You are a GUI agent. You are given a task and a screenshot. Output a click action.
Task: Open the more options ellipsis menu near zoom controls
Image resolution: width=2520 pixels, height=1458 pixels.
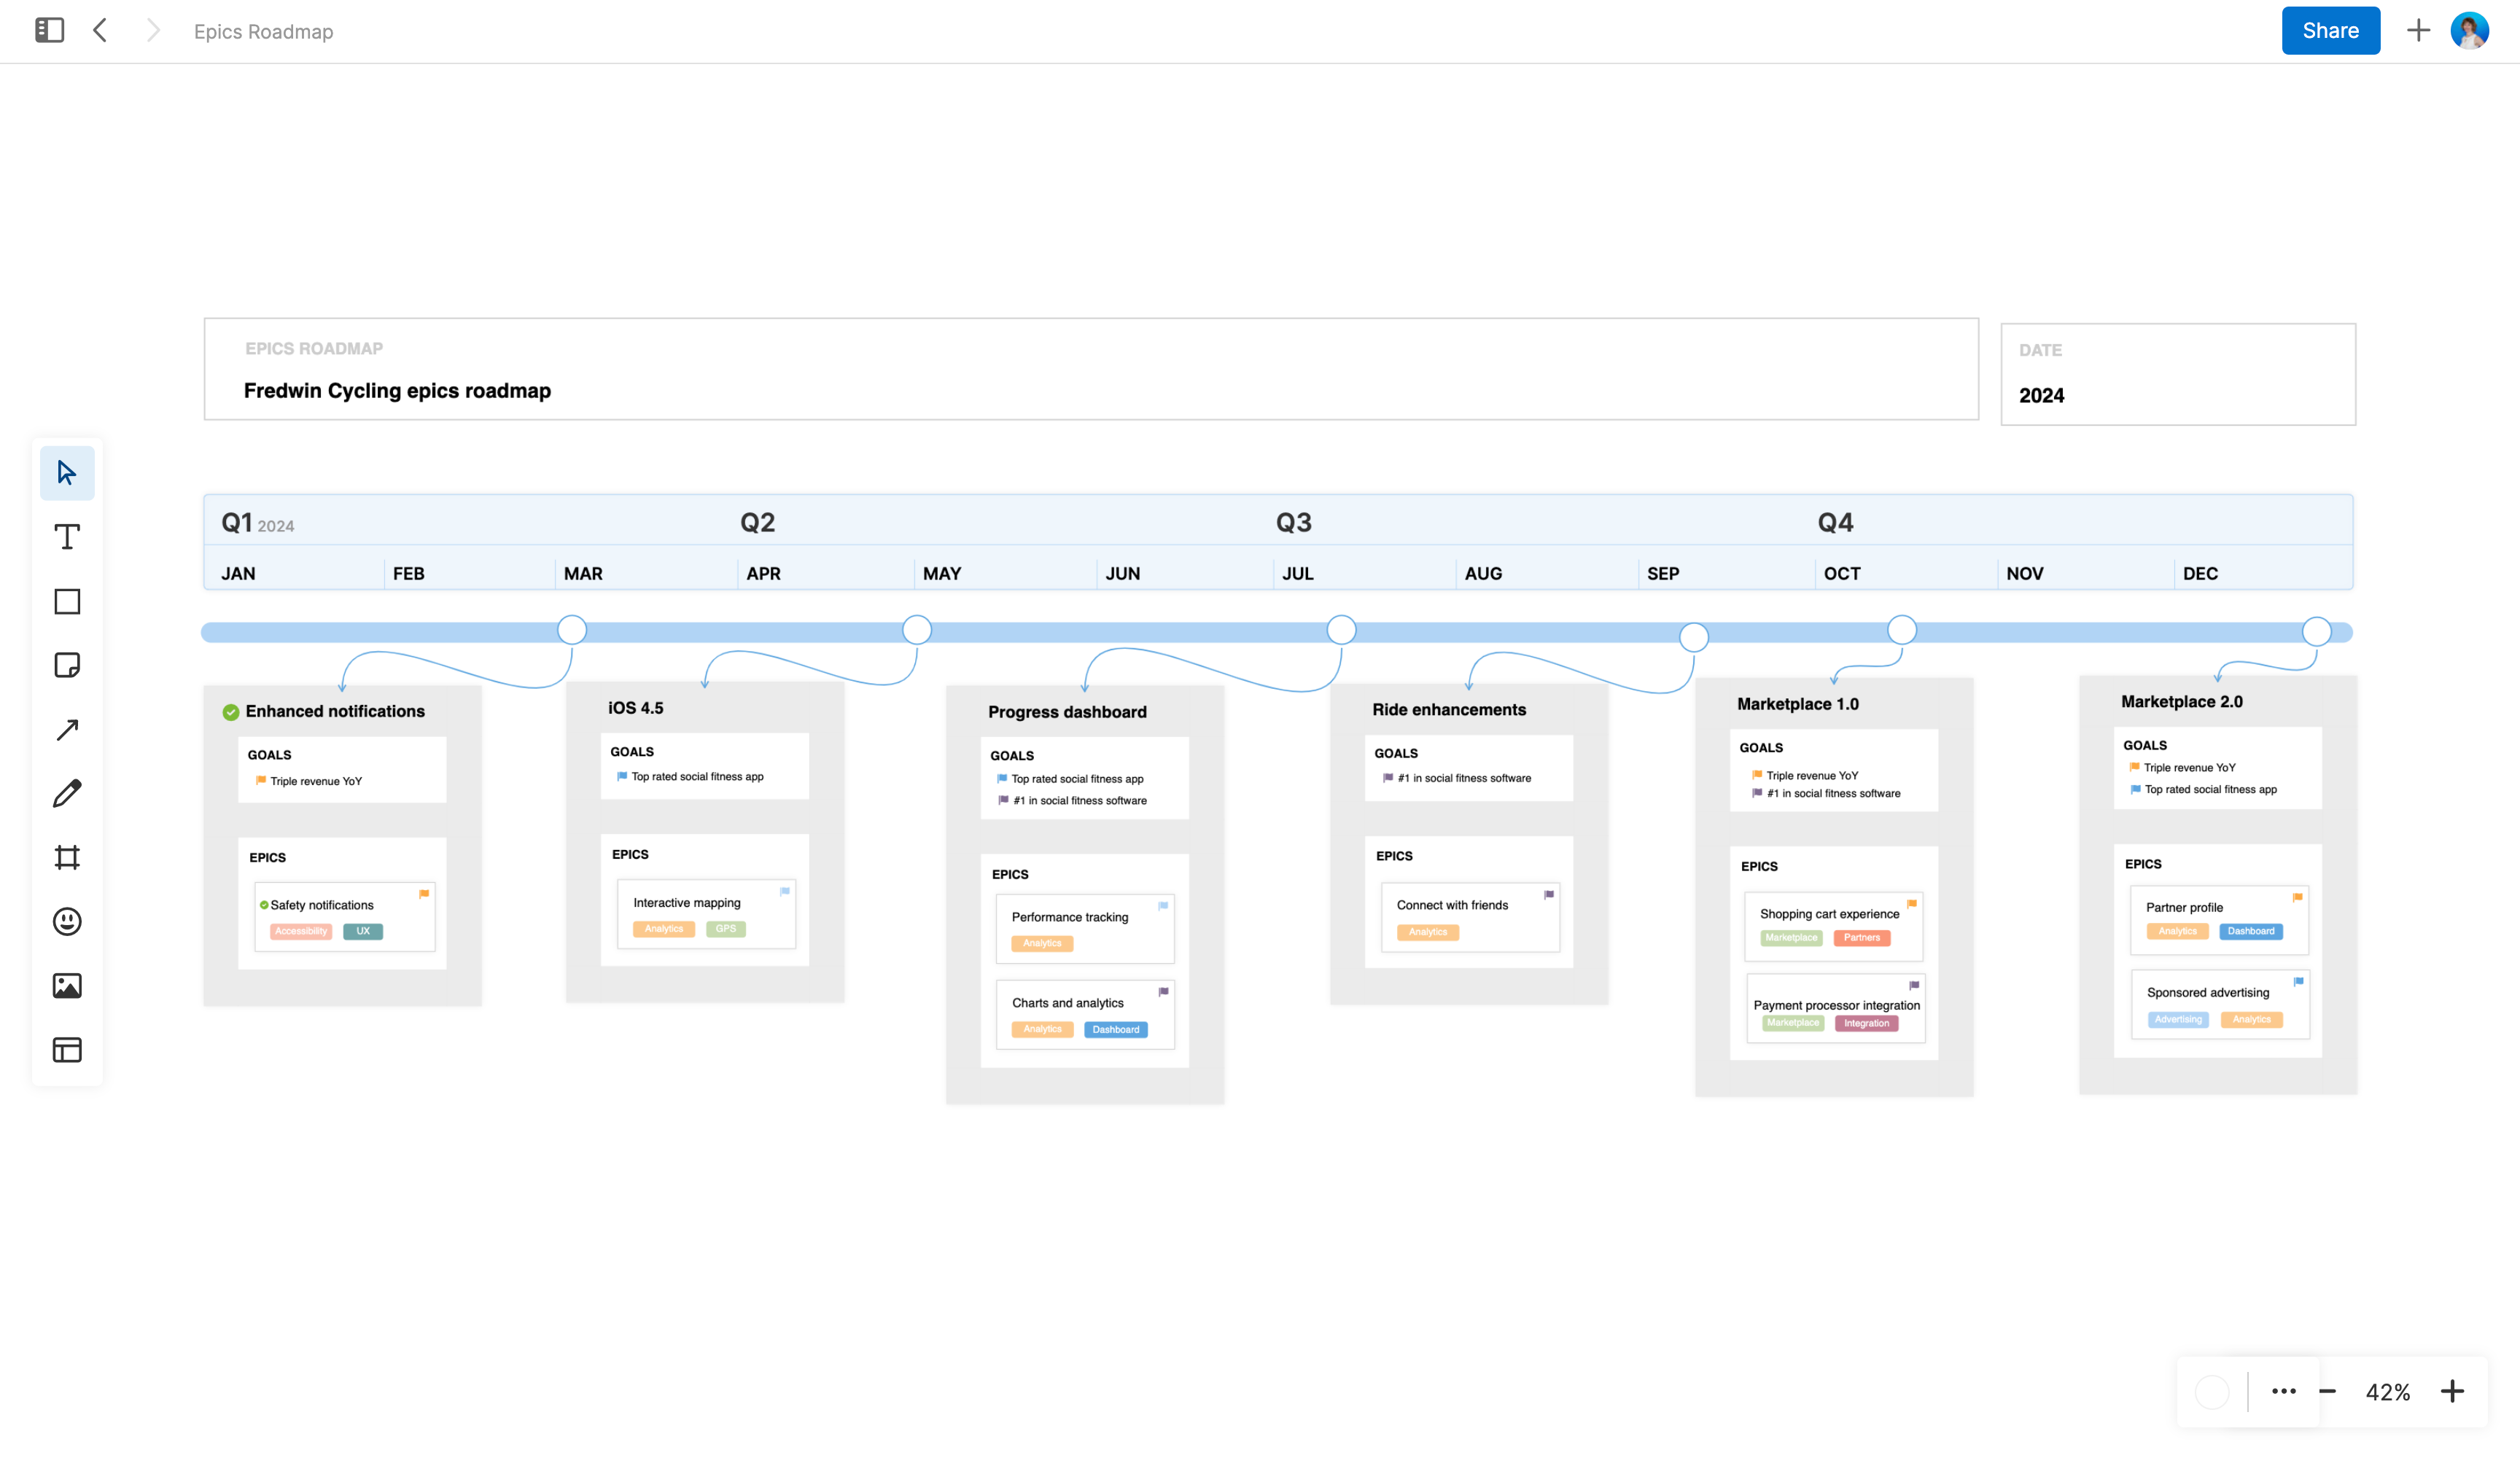point(2284,1391)
